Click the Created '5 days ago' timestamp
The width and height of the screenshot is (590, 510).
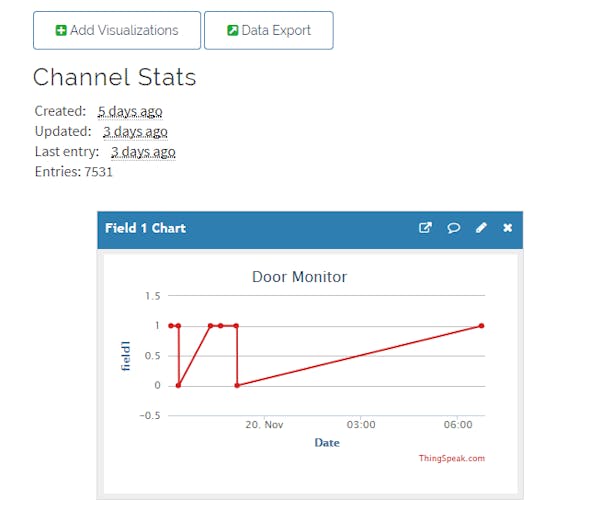(x=130, y=111)
